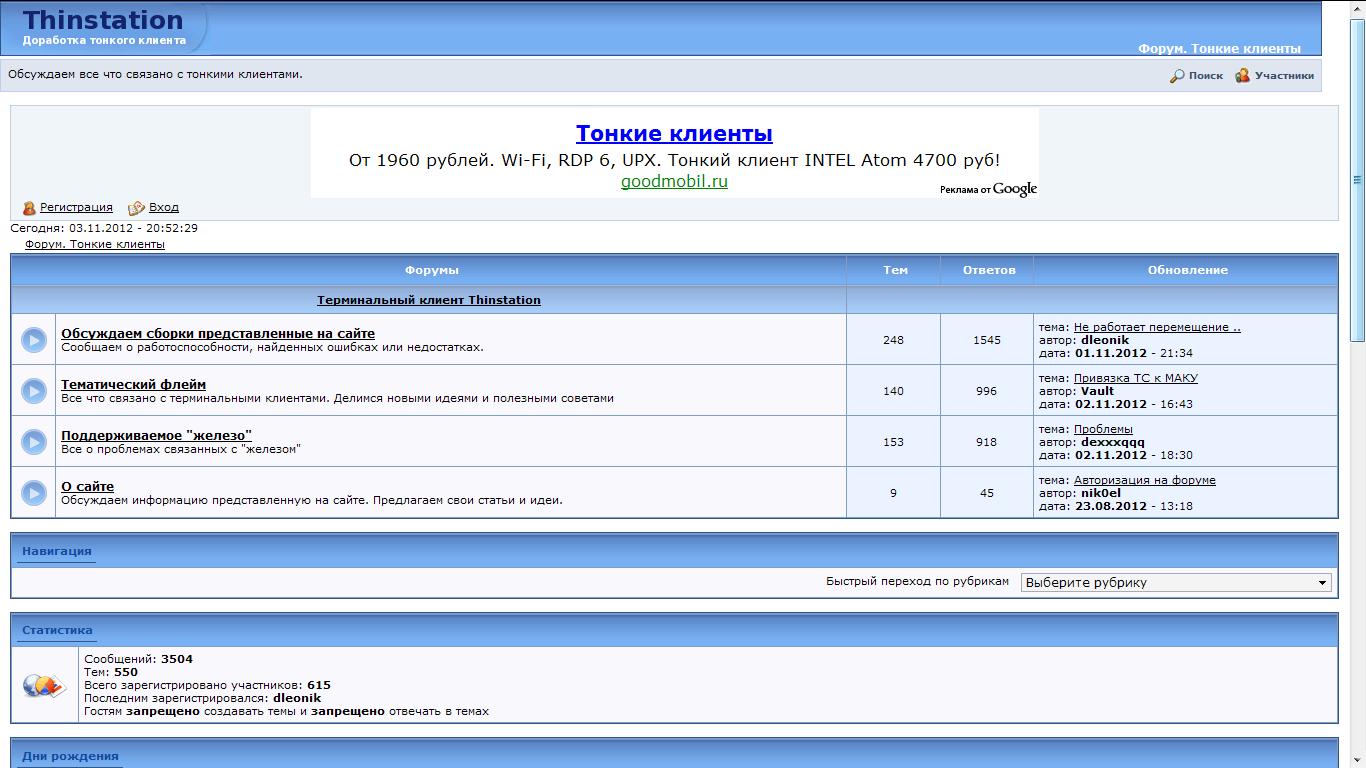Image resolution: width=1366 pixels, height=768 pixels.
Task: Click topic count 140
Action: tap(893, 391)
